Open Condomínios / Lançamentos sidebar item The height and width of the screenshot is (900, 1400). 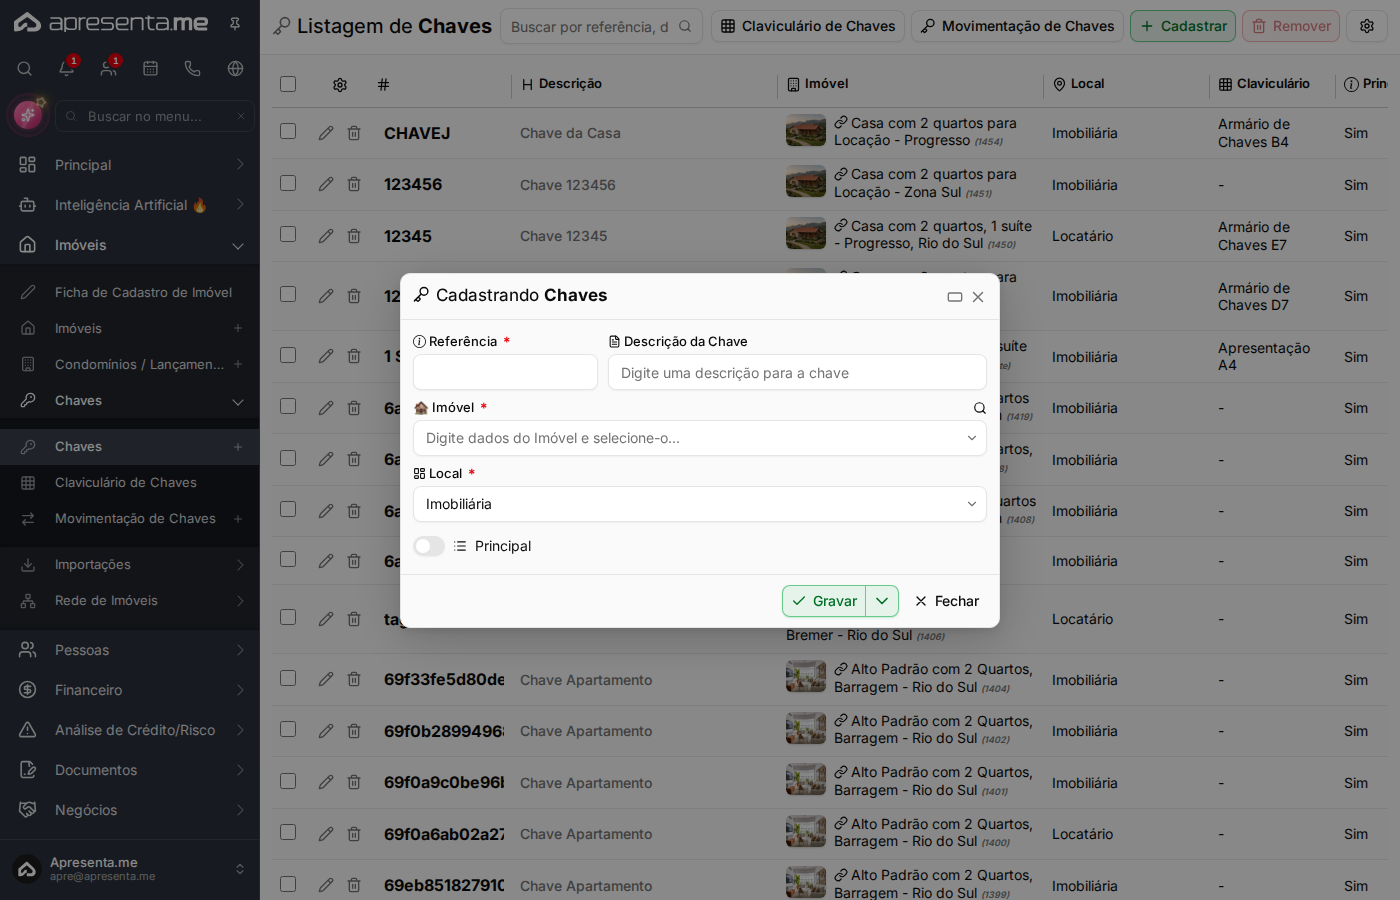click(130, 365)
